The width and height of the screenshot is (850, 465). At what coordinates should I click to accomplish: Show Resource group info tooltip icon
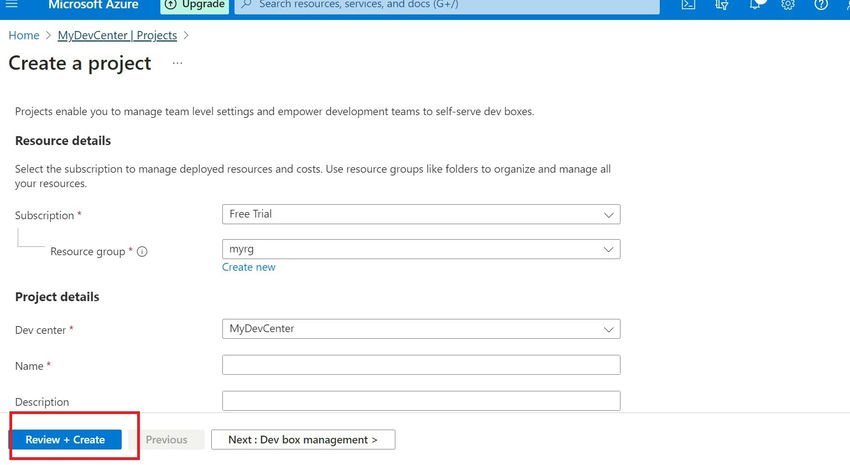[x=142, y=251]
